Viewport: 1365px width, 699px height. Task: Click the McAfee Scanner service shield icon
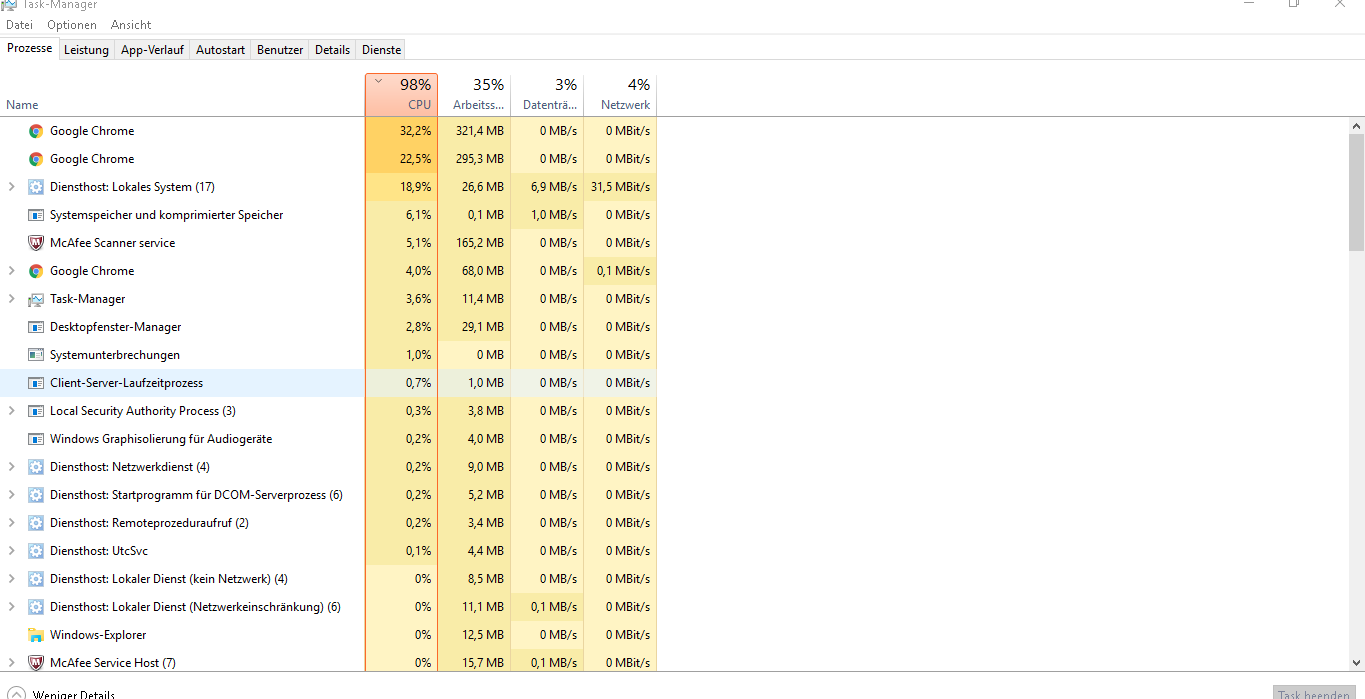click(x=36, y=243)
